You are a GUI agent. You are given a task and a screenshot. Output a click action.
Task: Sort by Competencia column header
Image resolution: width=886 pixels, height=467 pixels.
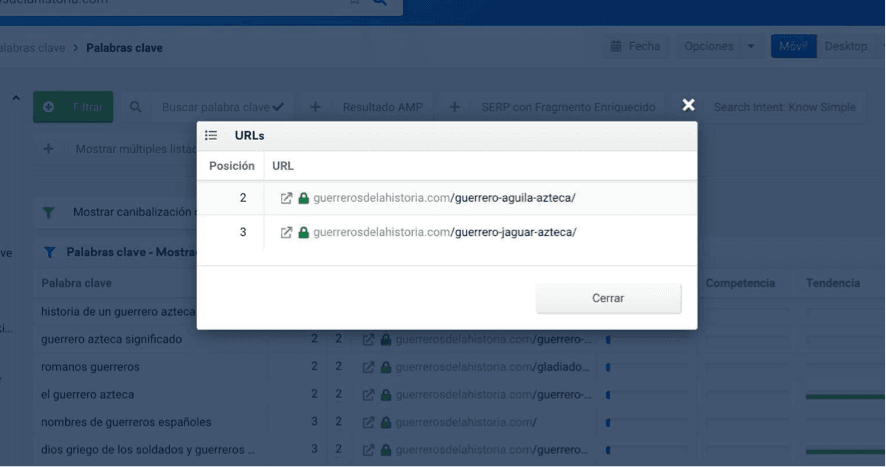point(740,283)
